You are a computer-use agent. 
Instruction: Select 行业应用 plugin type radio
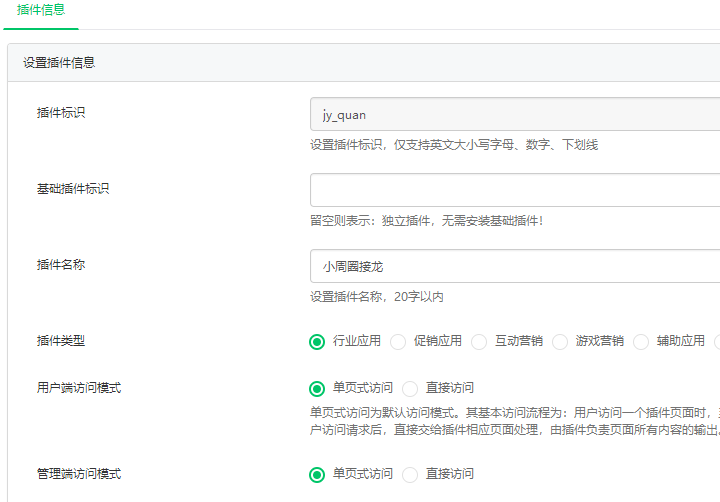pos(318,341)
